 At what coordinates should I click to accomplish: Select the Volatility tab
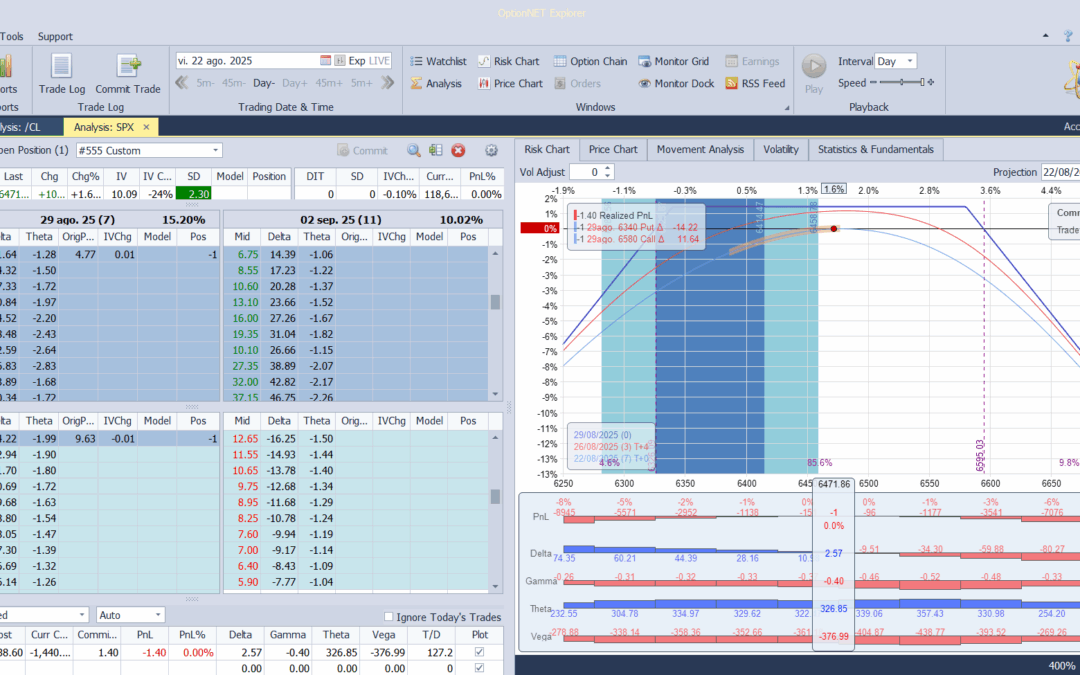pyautogui.click(x=781, y=149)
